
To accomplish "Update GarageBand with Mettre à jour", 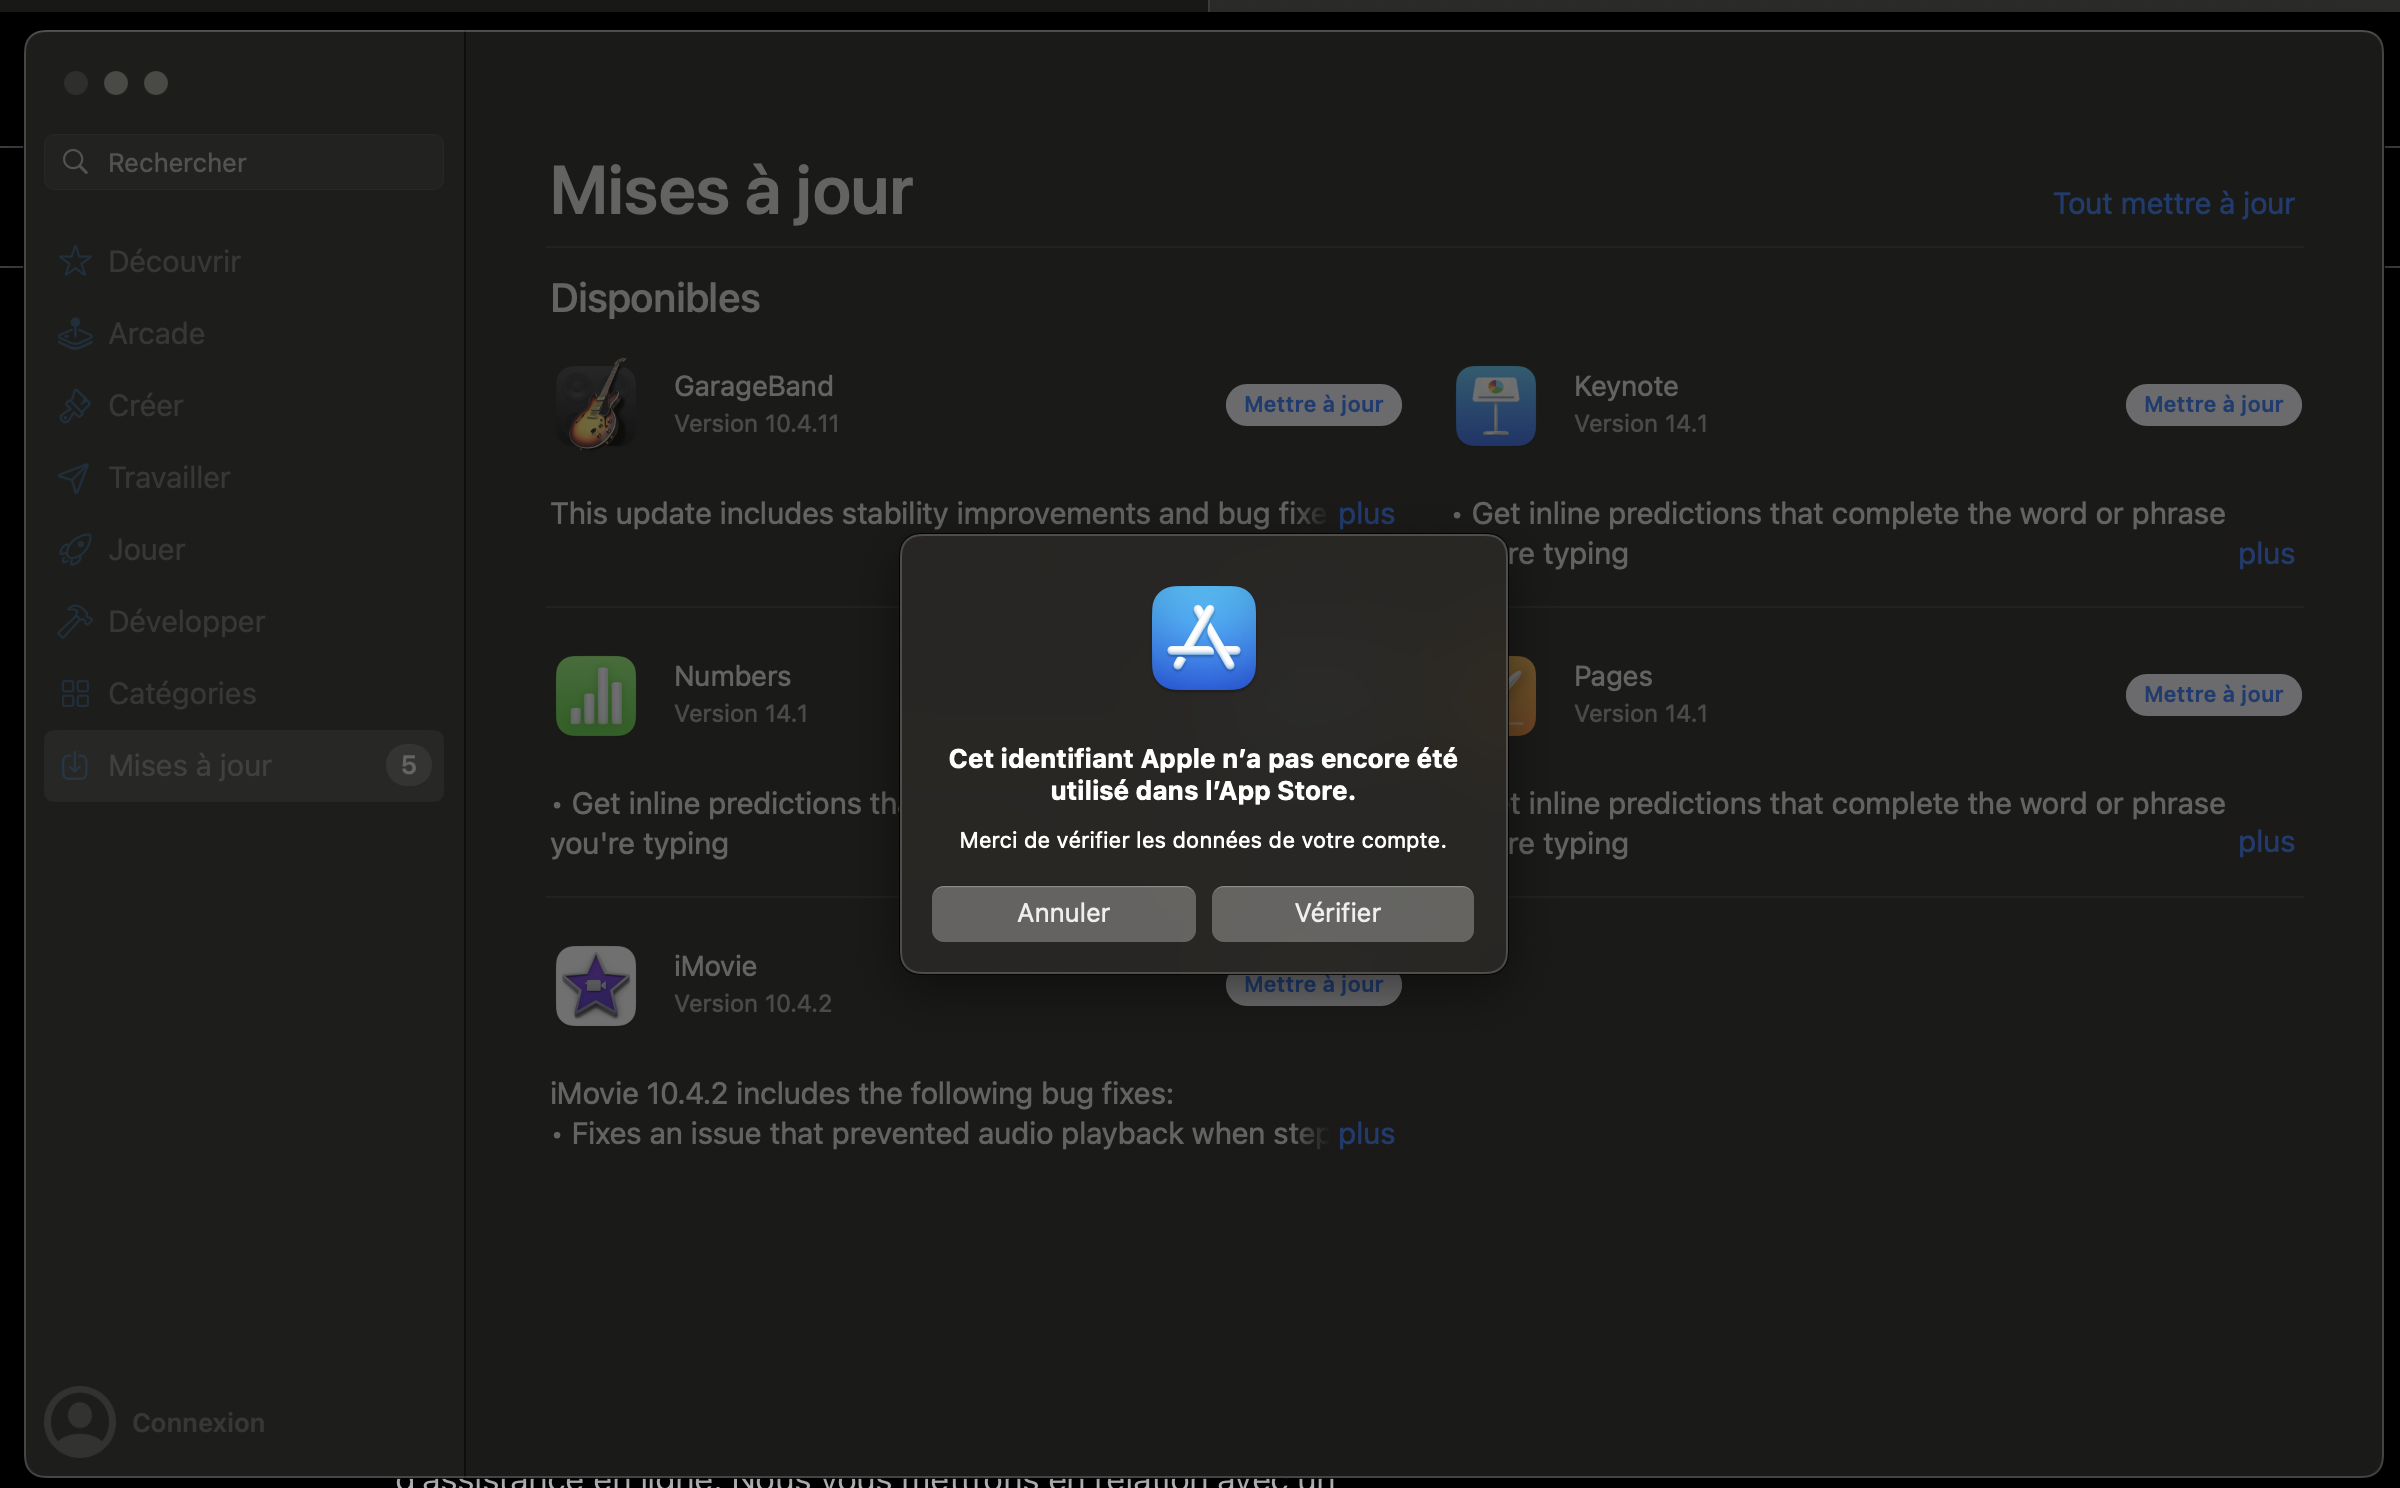I will click(1313, 405).
